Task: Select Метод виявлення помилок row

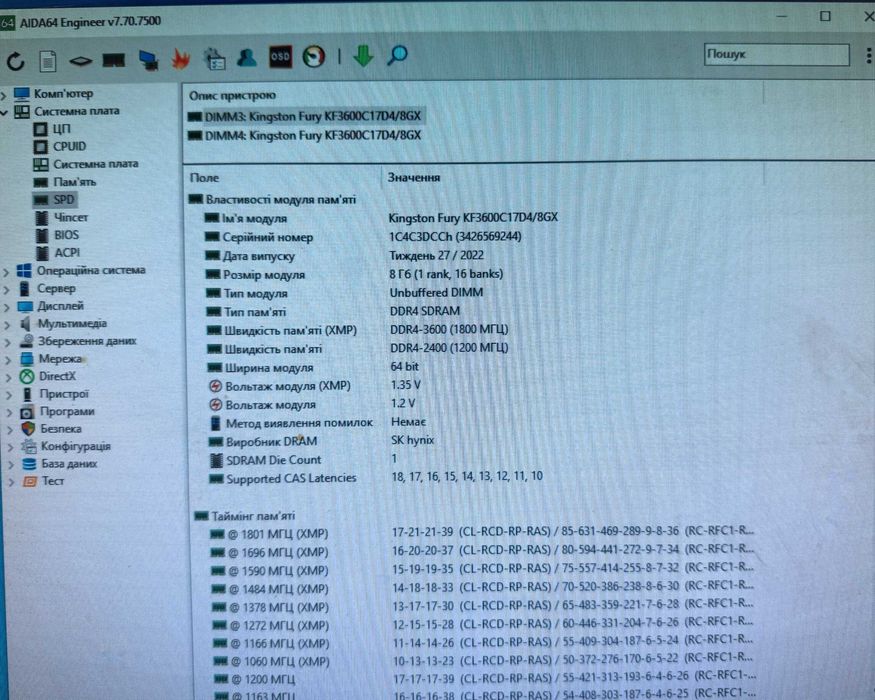Action: click(x=318, y=423)
